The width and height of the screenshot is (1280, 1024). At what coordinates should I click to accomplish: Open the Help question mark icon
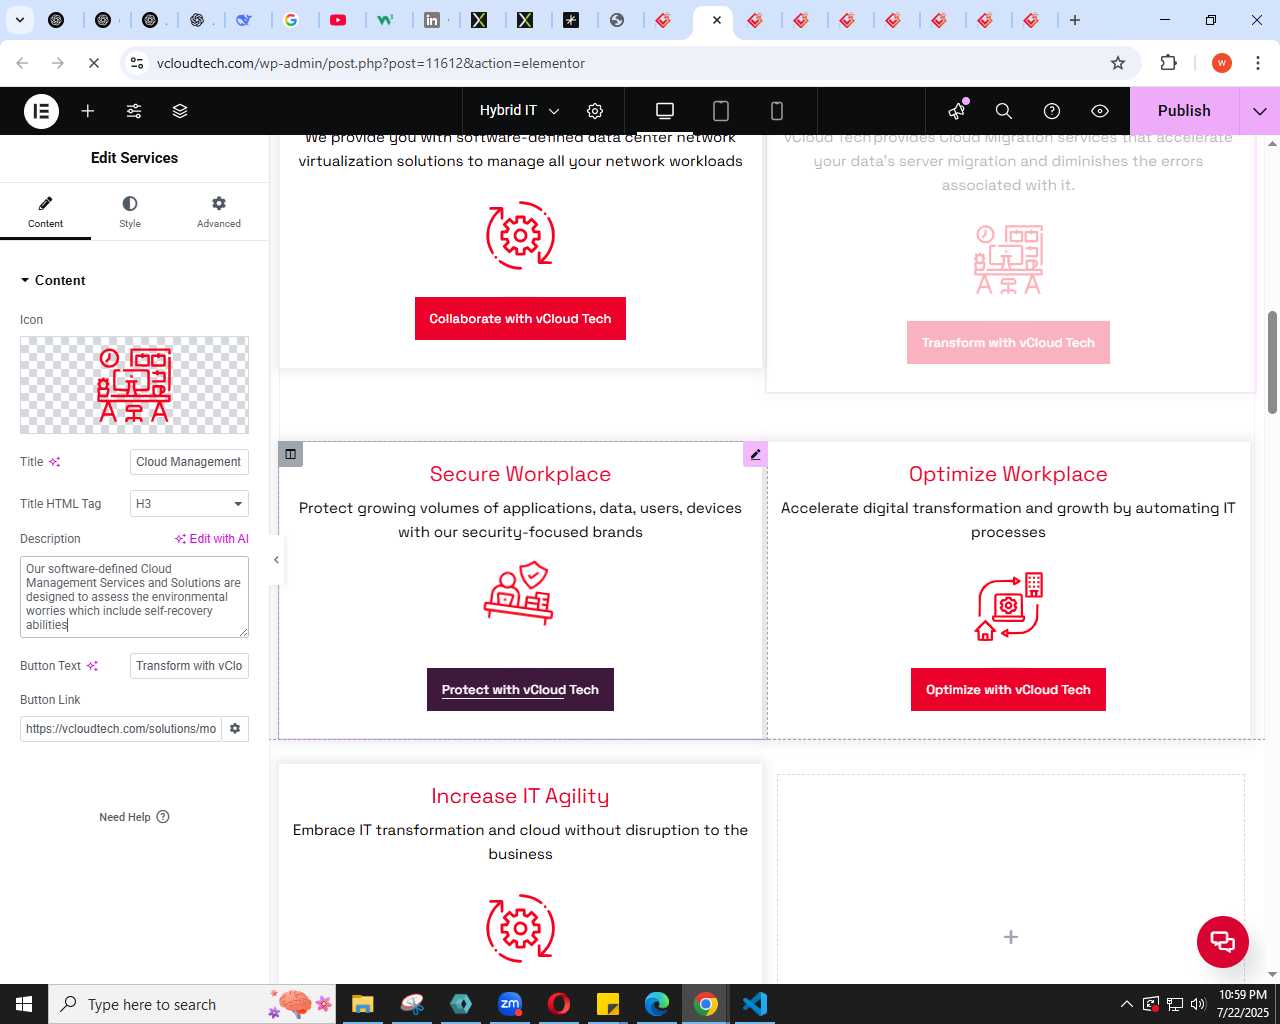tap(1052, 111)
